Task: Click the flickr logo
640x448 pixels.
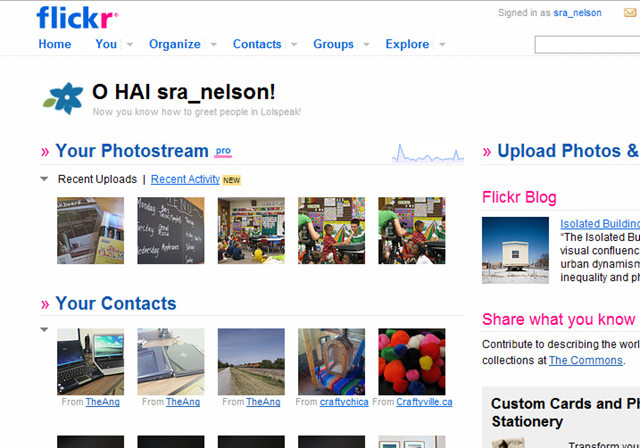Action: pyautogui.click(x=78, y=18)
